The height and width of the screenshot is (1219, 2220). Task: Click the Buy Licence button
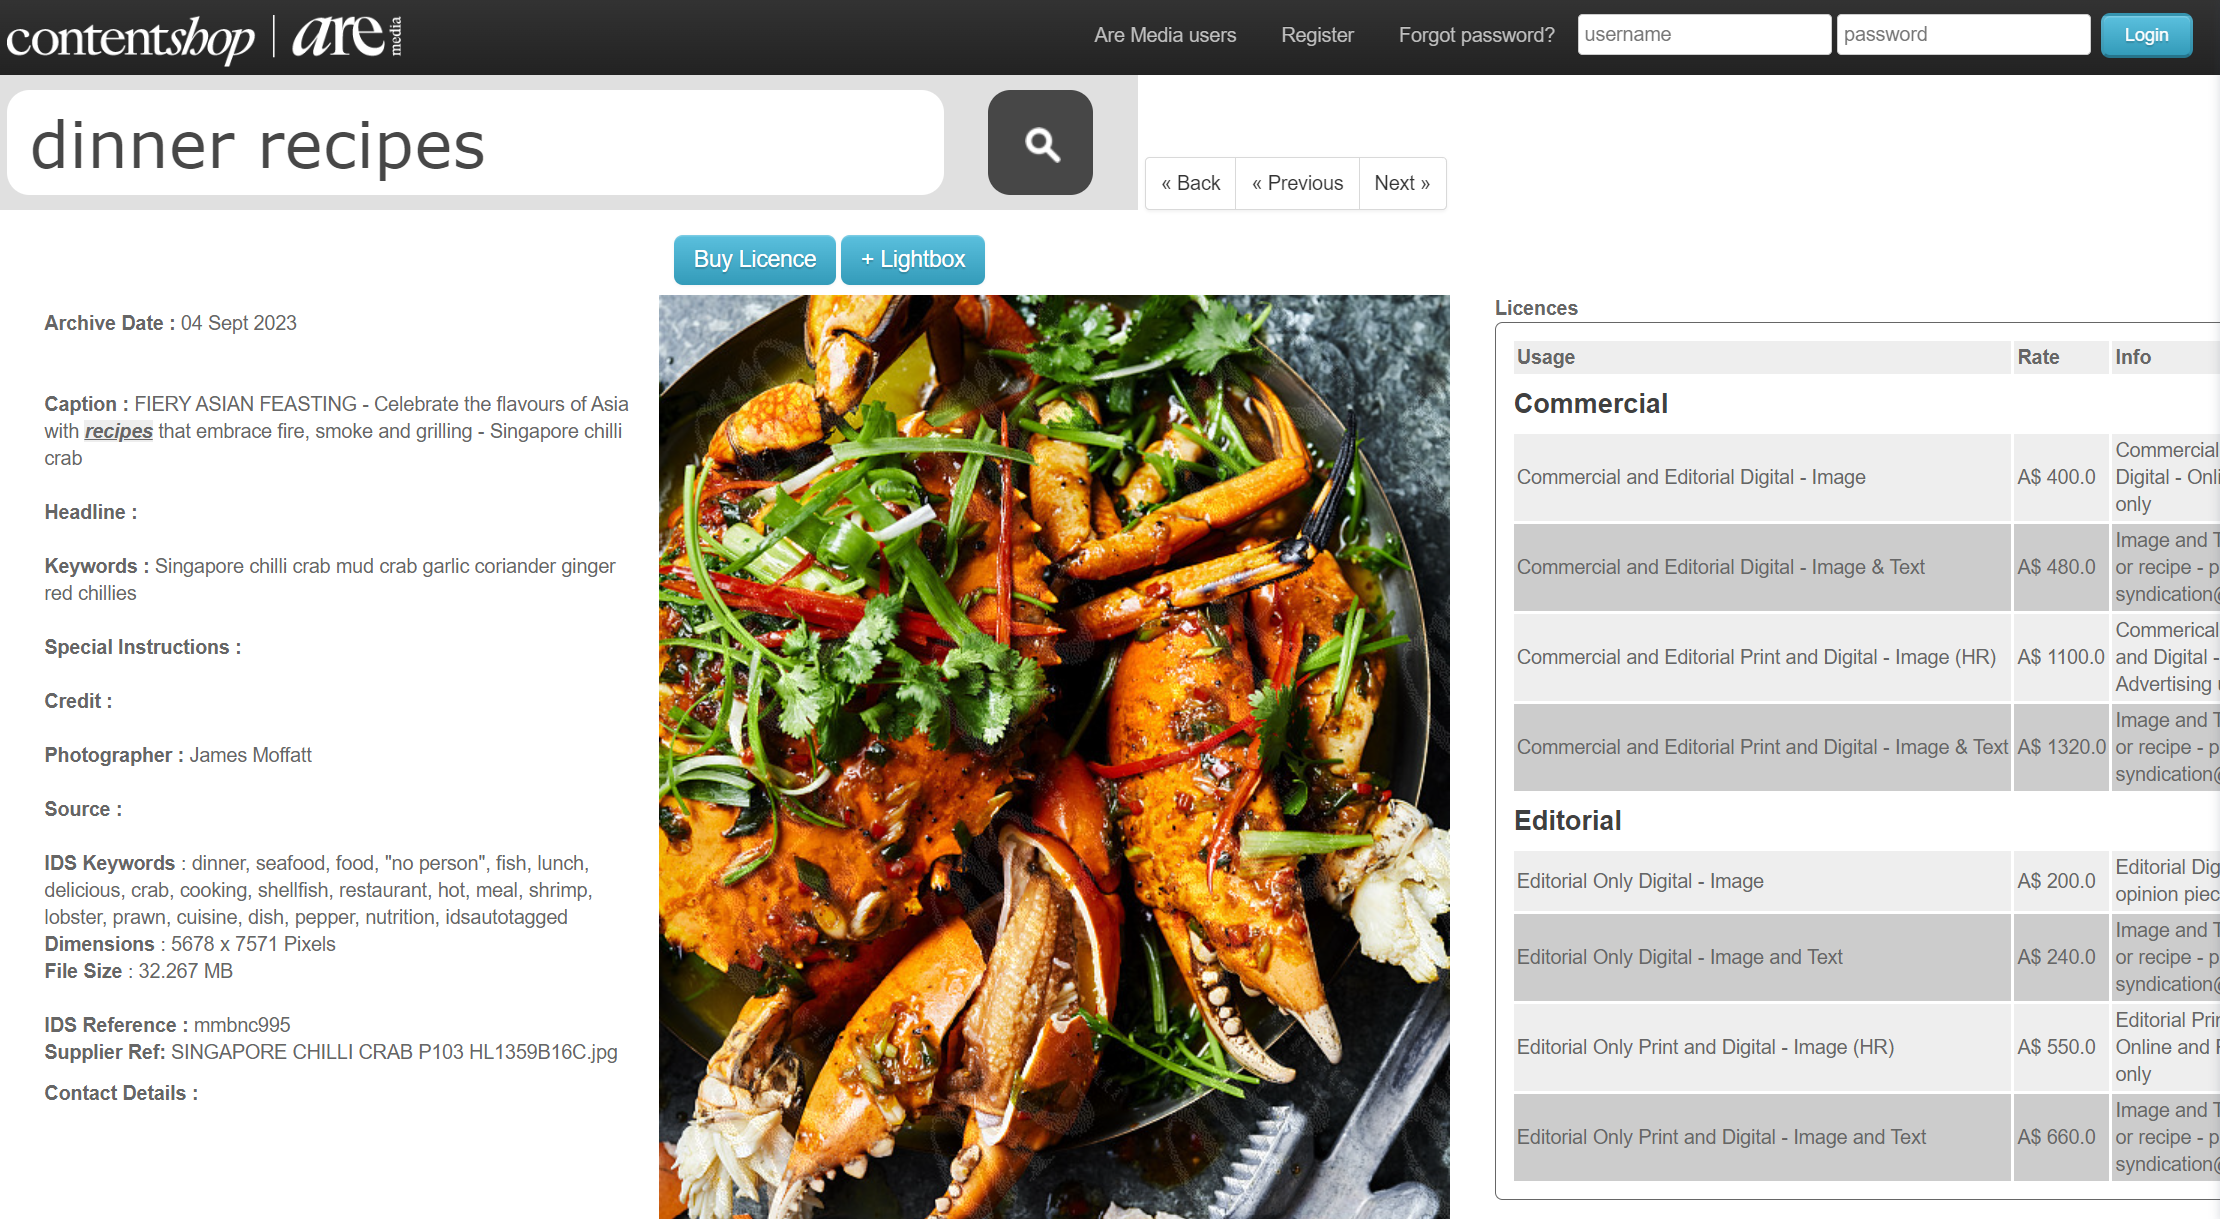pyautogui.click(x=754, y=260)
